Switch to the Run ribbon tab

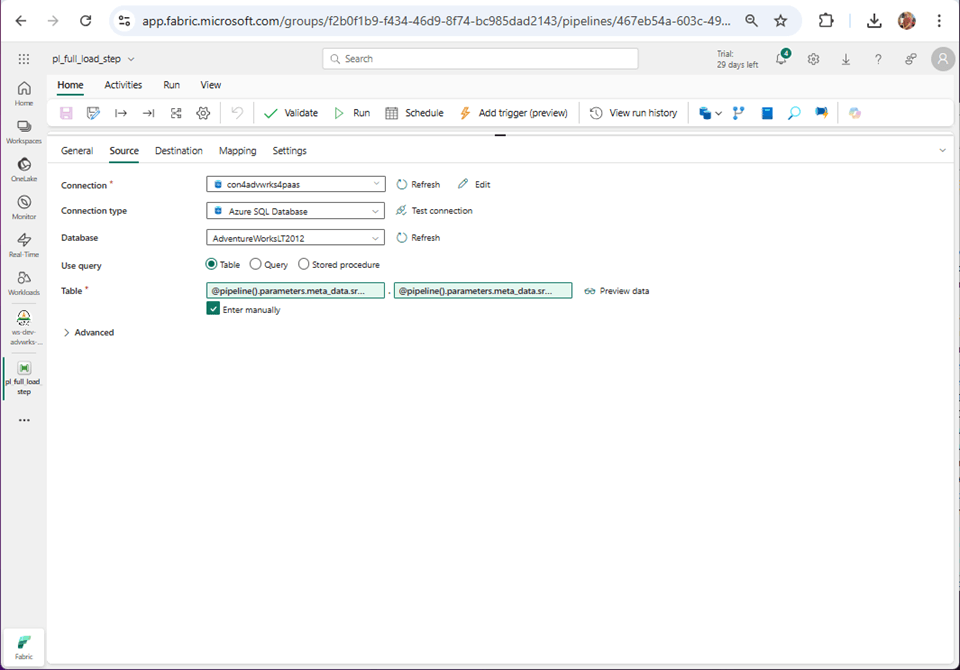(171, 85)
